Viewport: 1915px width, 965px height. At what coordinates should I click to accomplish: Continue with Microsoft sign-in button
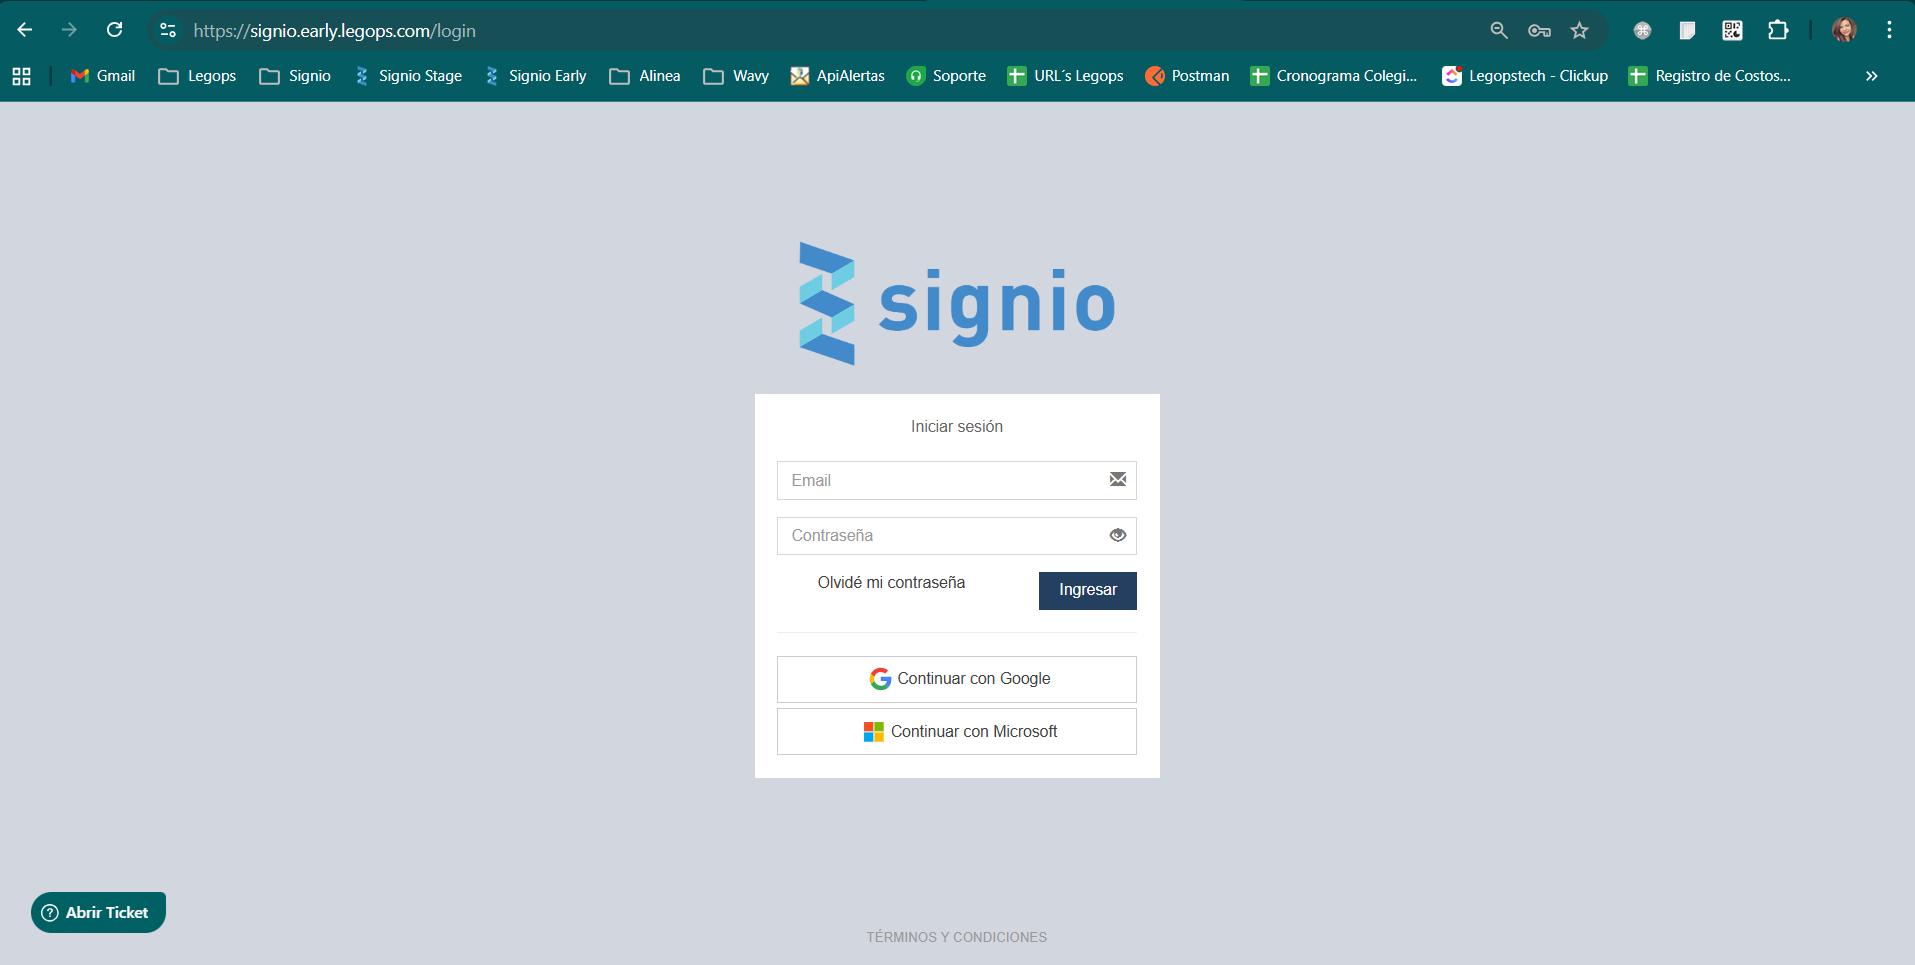(x=957, y=732)
